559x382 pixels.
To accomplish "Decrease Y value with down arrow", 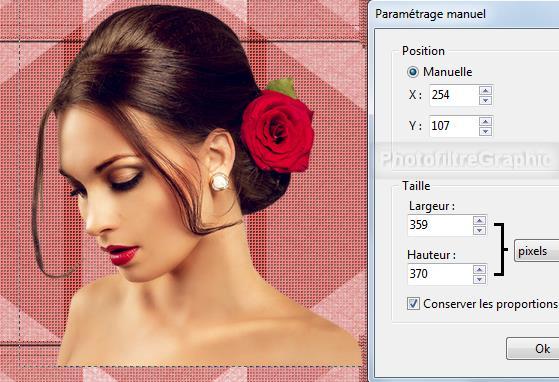I will point(486,131).
